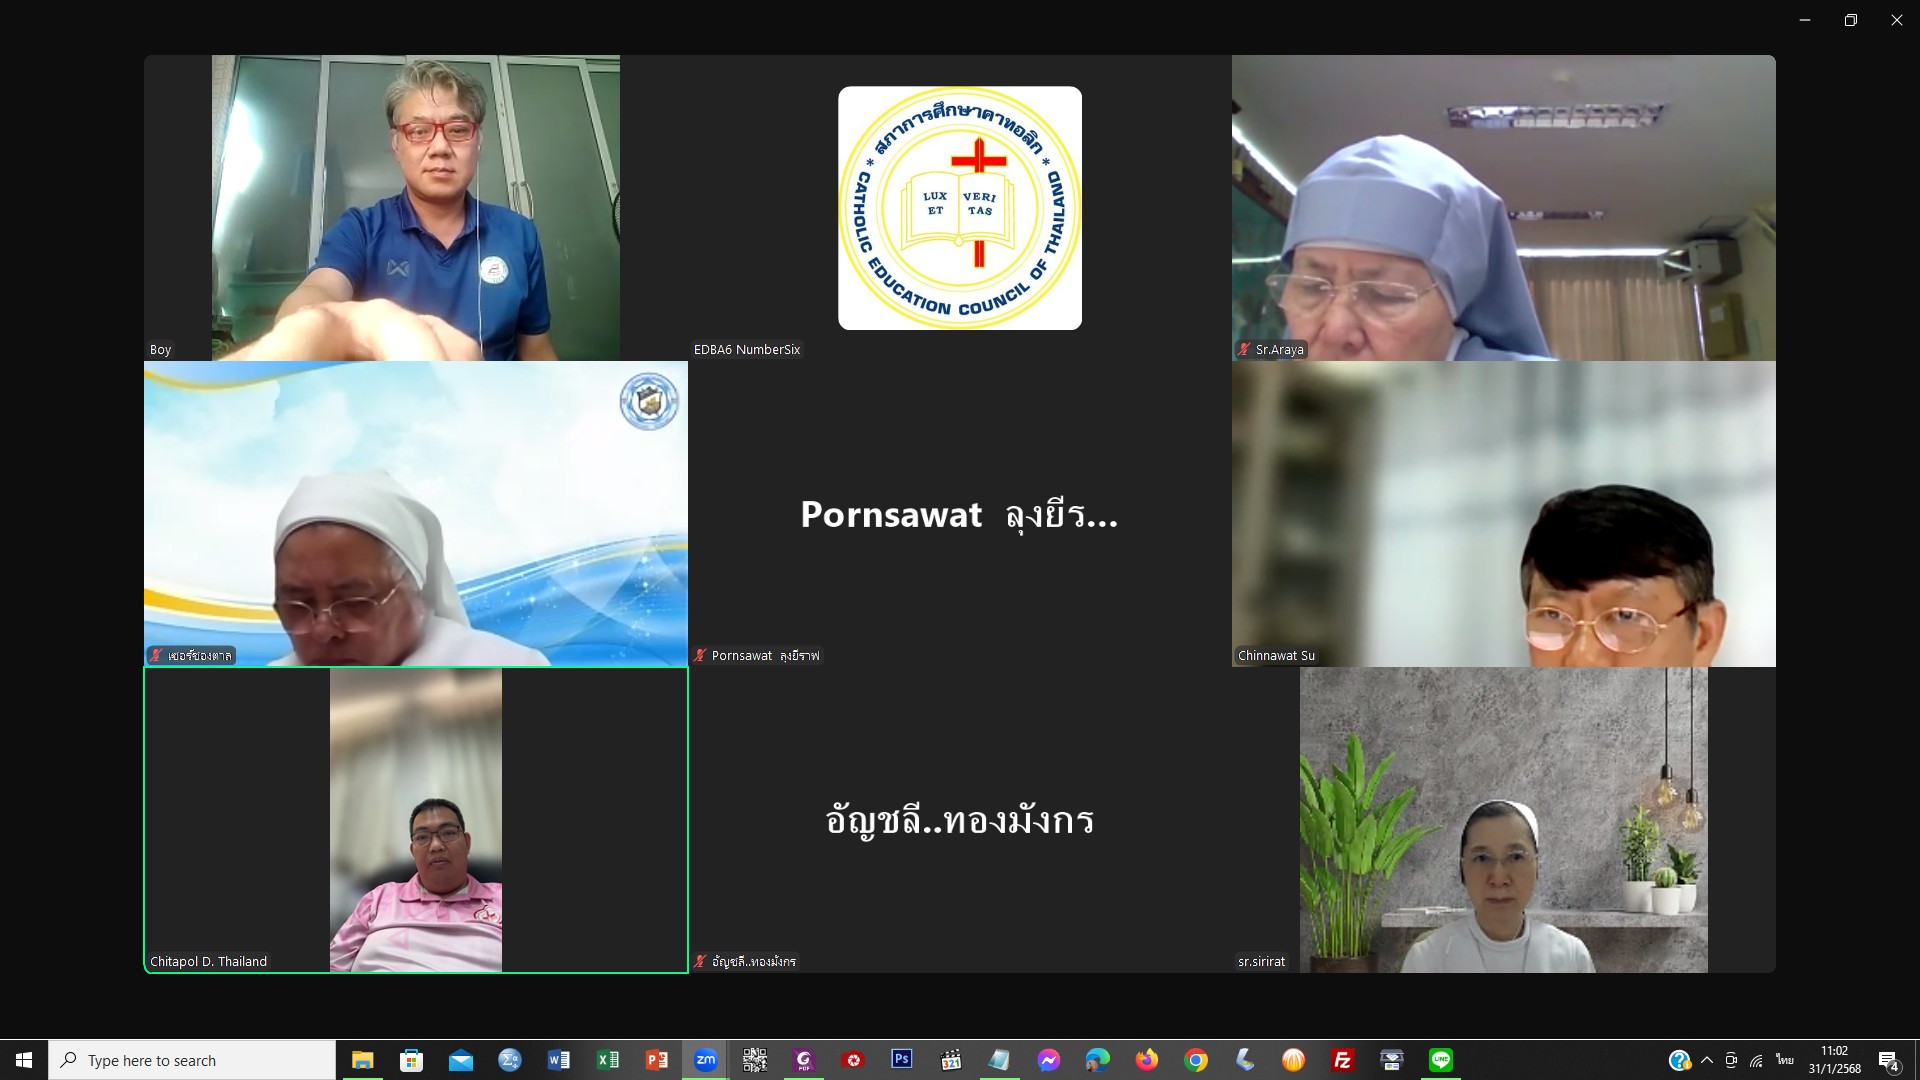Open Media Player Classic on taskbar

click(x=950, y=1060)
